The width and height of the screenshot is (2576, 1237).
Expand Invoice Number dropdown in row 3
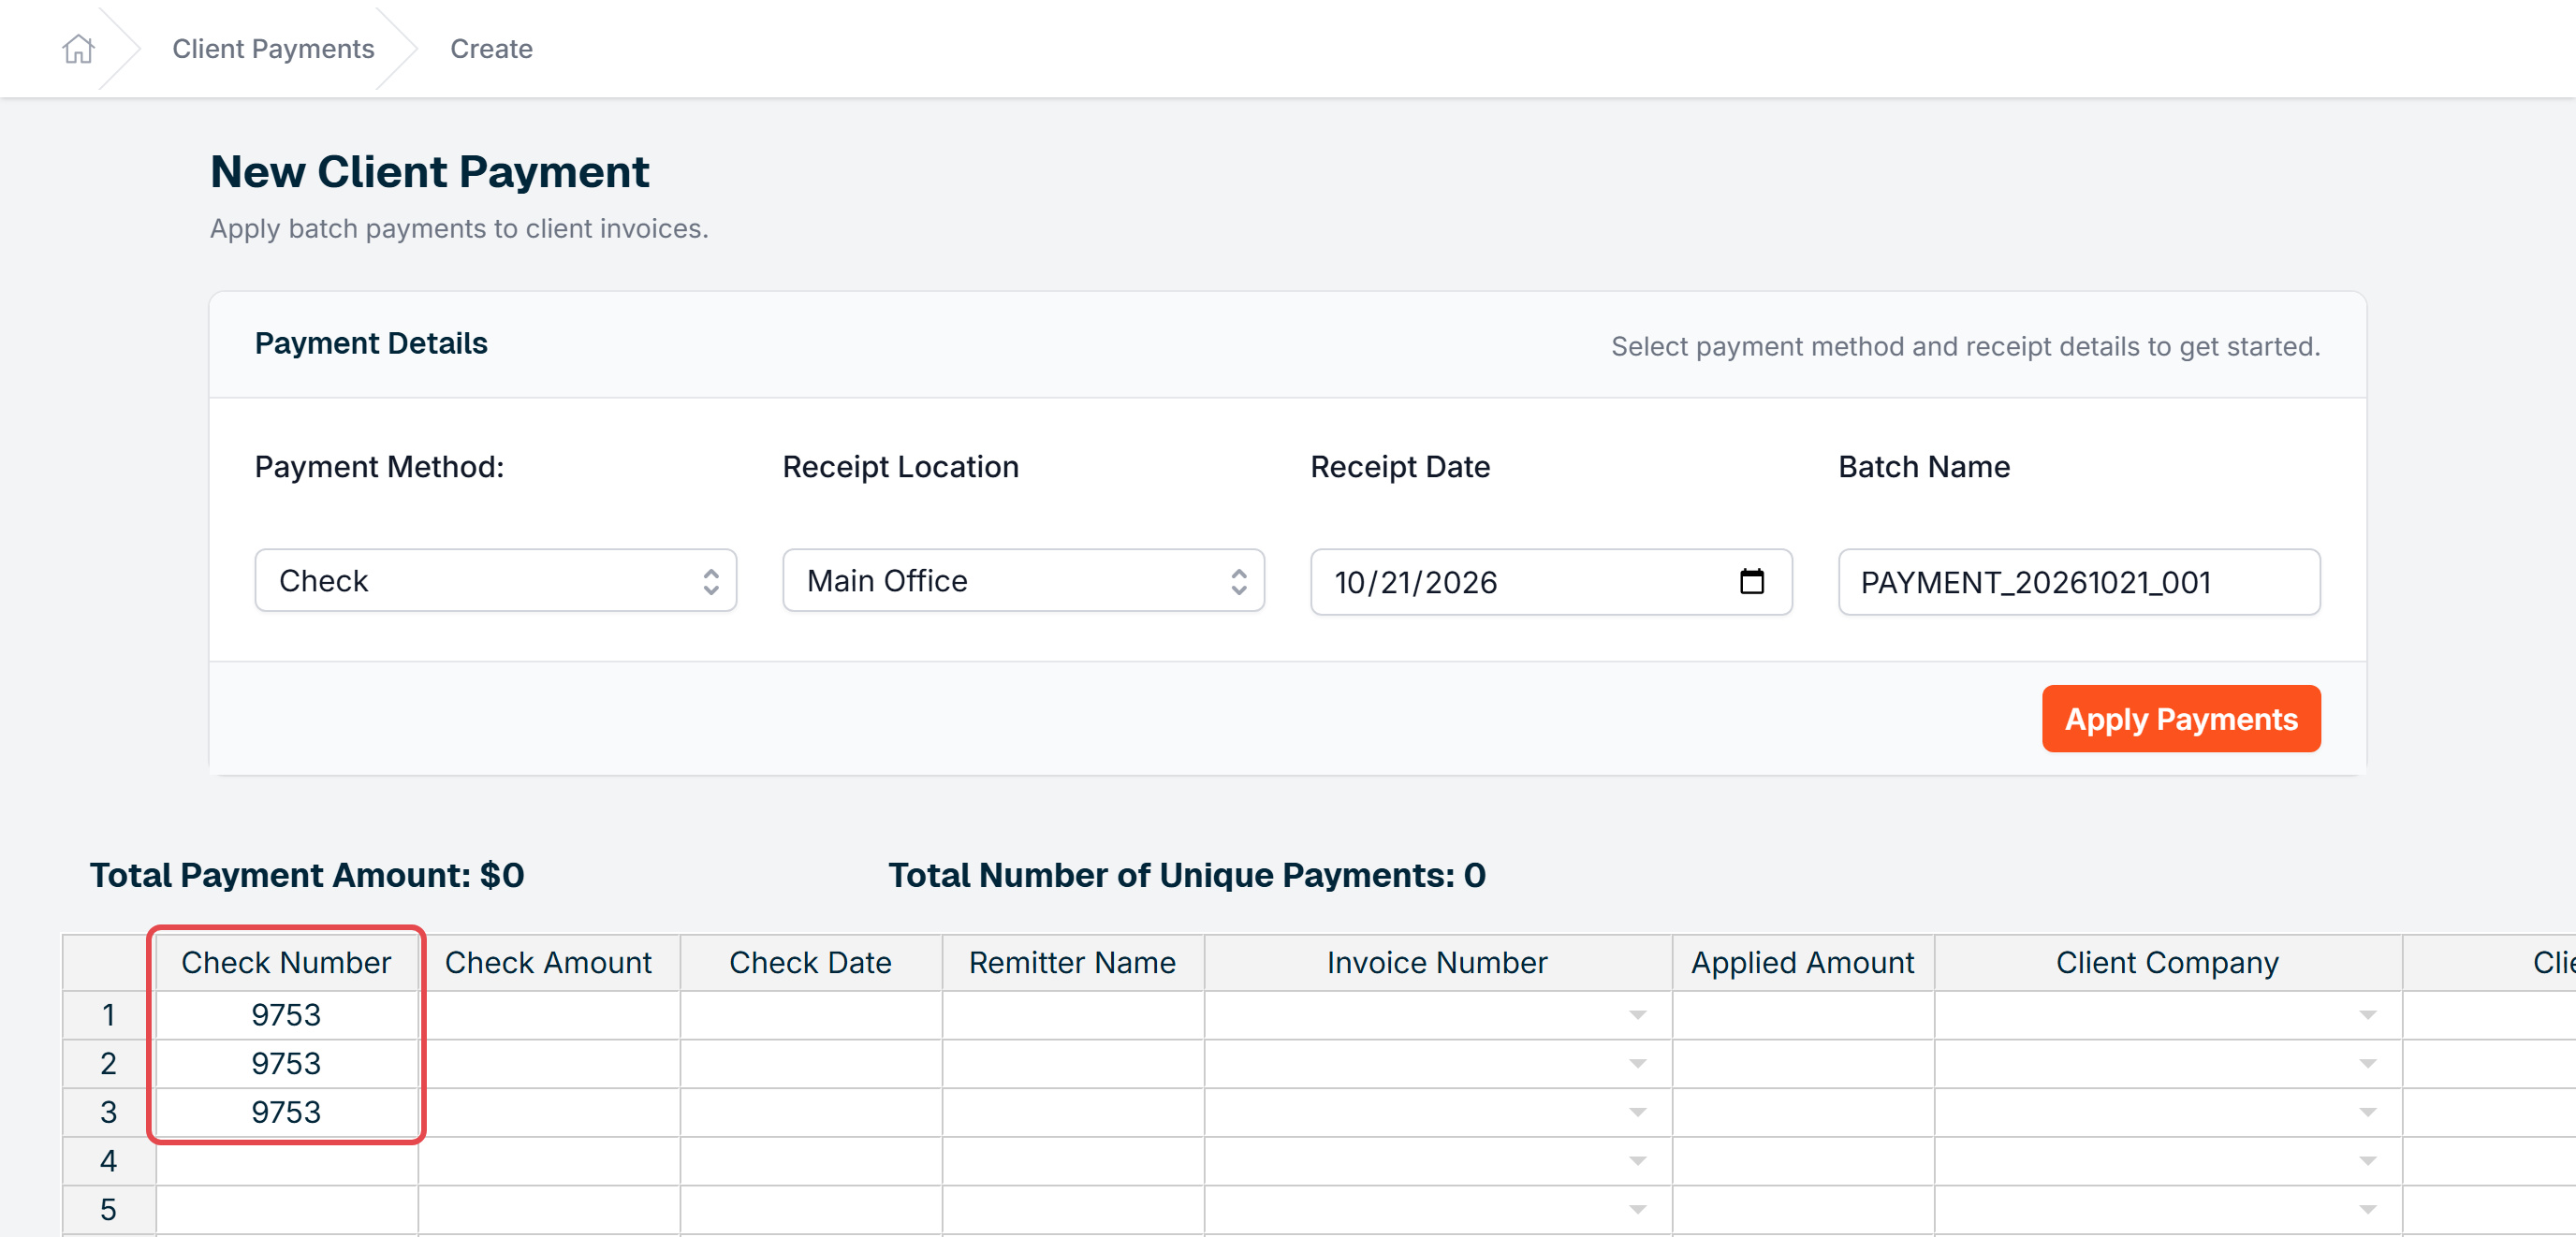point(1637,1112)
